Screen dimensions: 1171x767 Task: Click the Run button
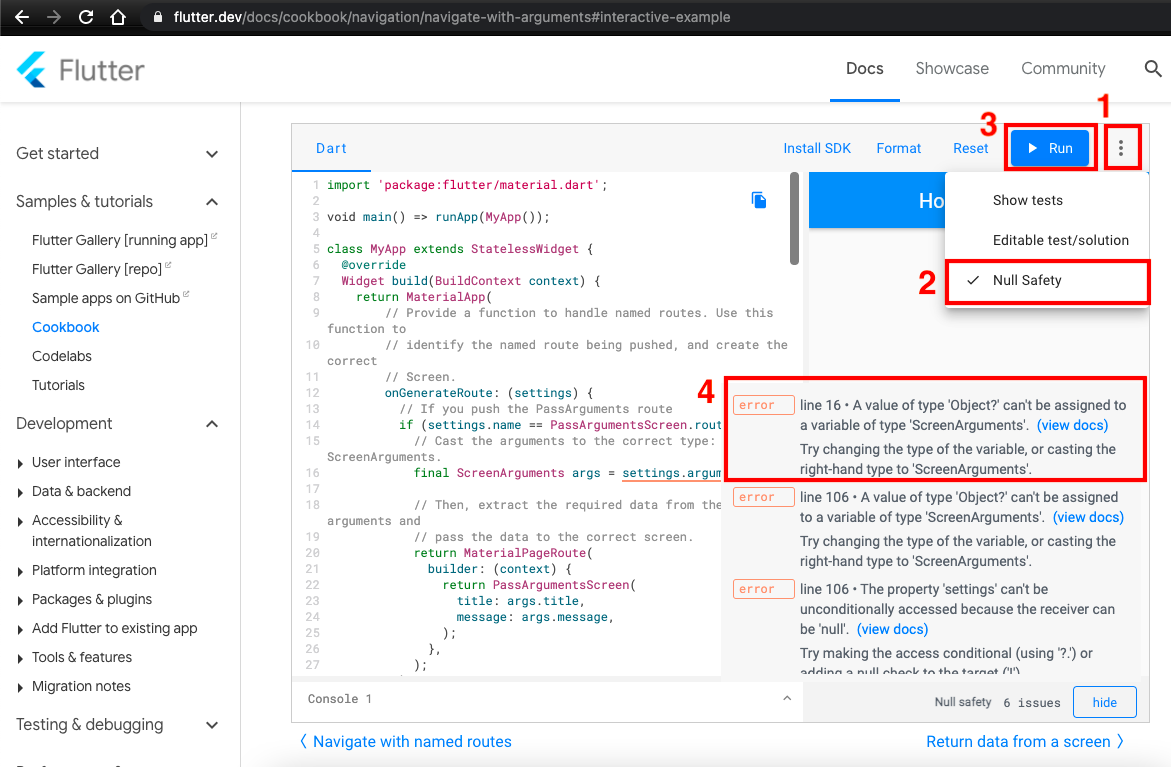click(x=1050, y=148)
